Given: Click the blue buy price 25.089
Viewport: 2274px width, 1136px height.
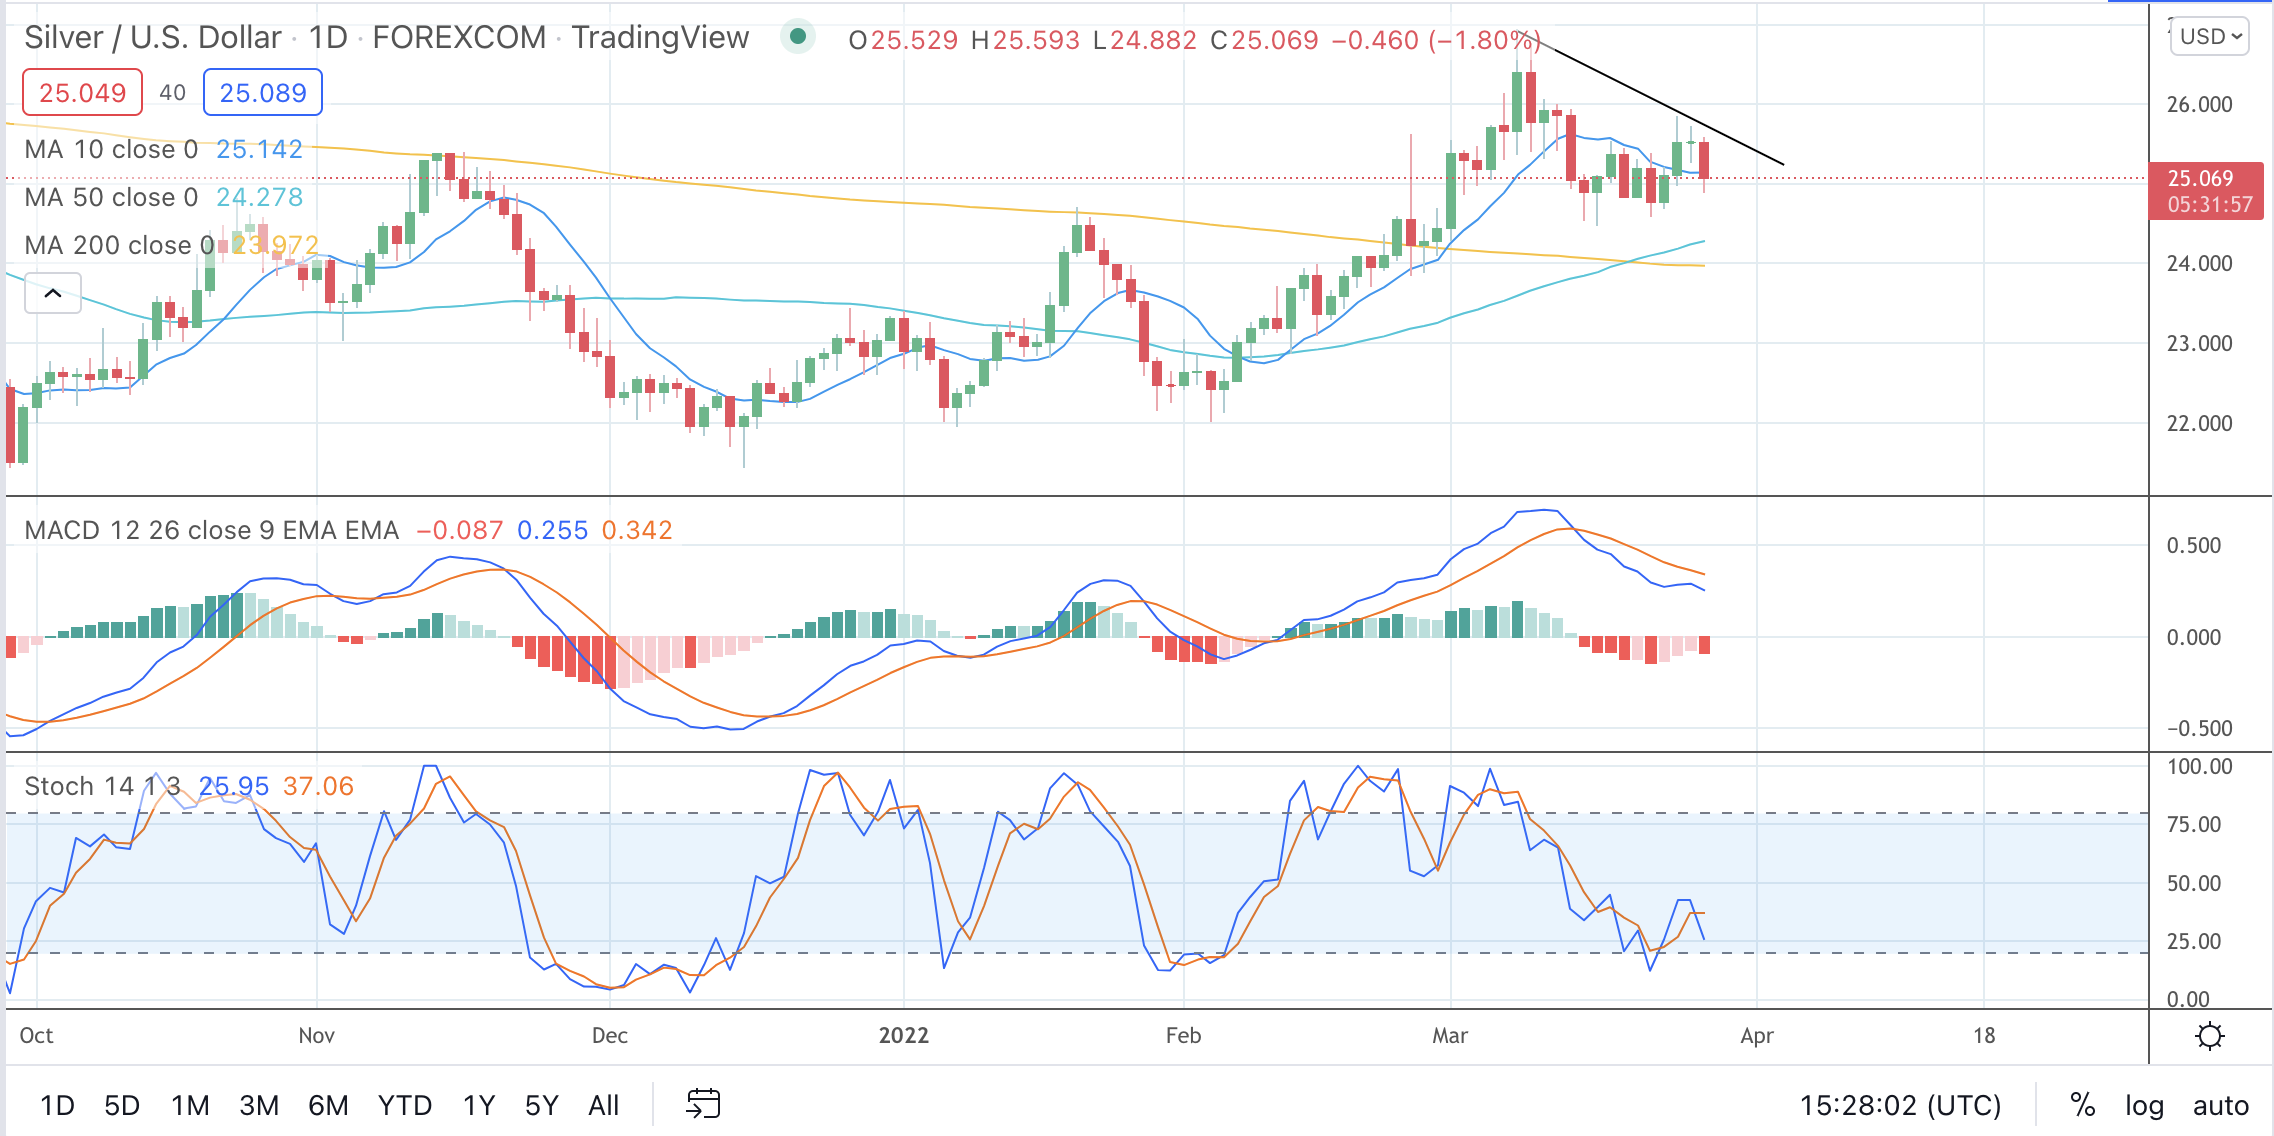Looking at the screenshot, I should 263,93.
